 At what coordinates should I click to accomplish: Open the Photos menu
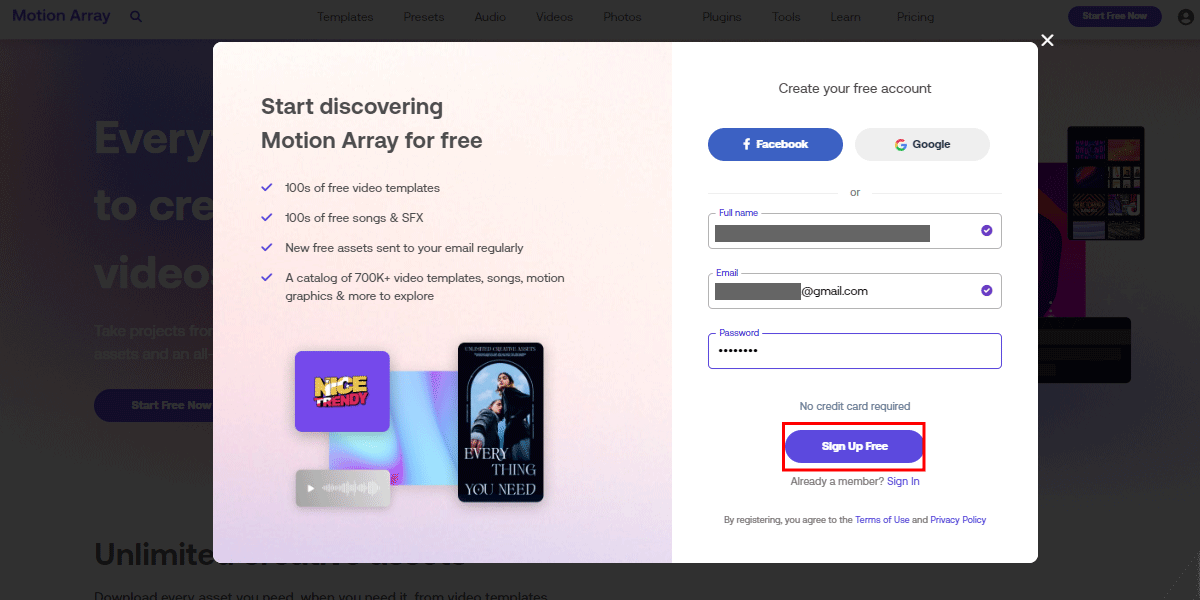tap(623, 17)
